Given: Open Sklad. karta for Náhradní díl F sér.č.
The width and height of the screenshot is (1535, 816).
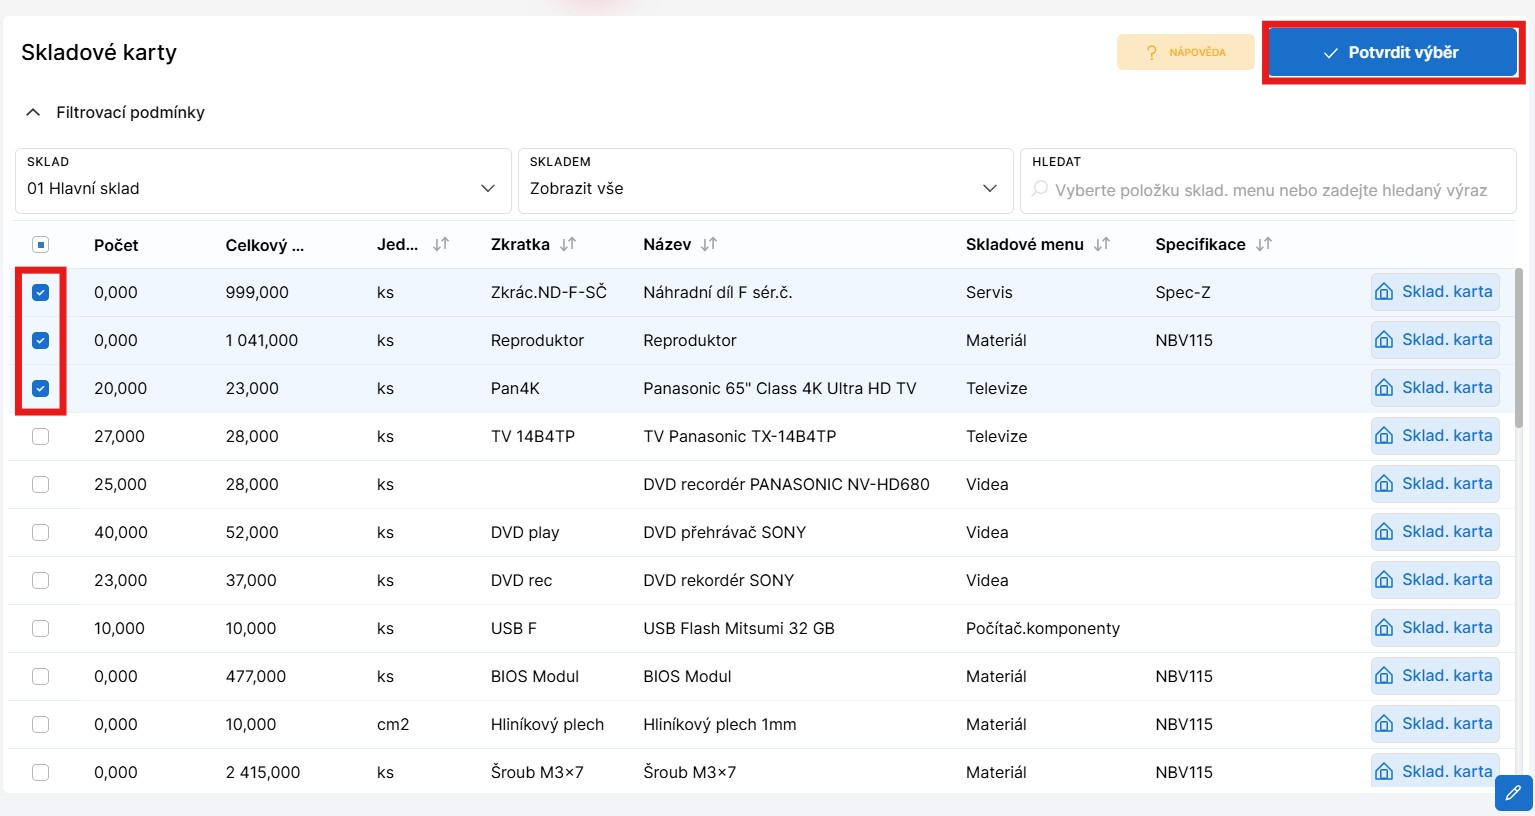Looking at the screenshot, I should pyautogui.click(x=1435, y=292).
